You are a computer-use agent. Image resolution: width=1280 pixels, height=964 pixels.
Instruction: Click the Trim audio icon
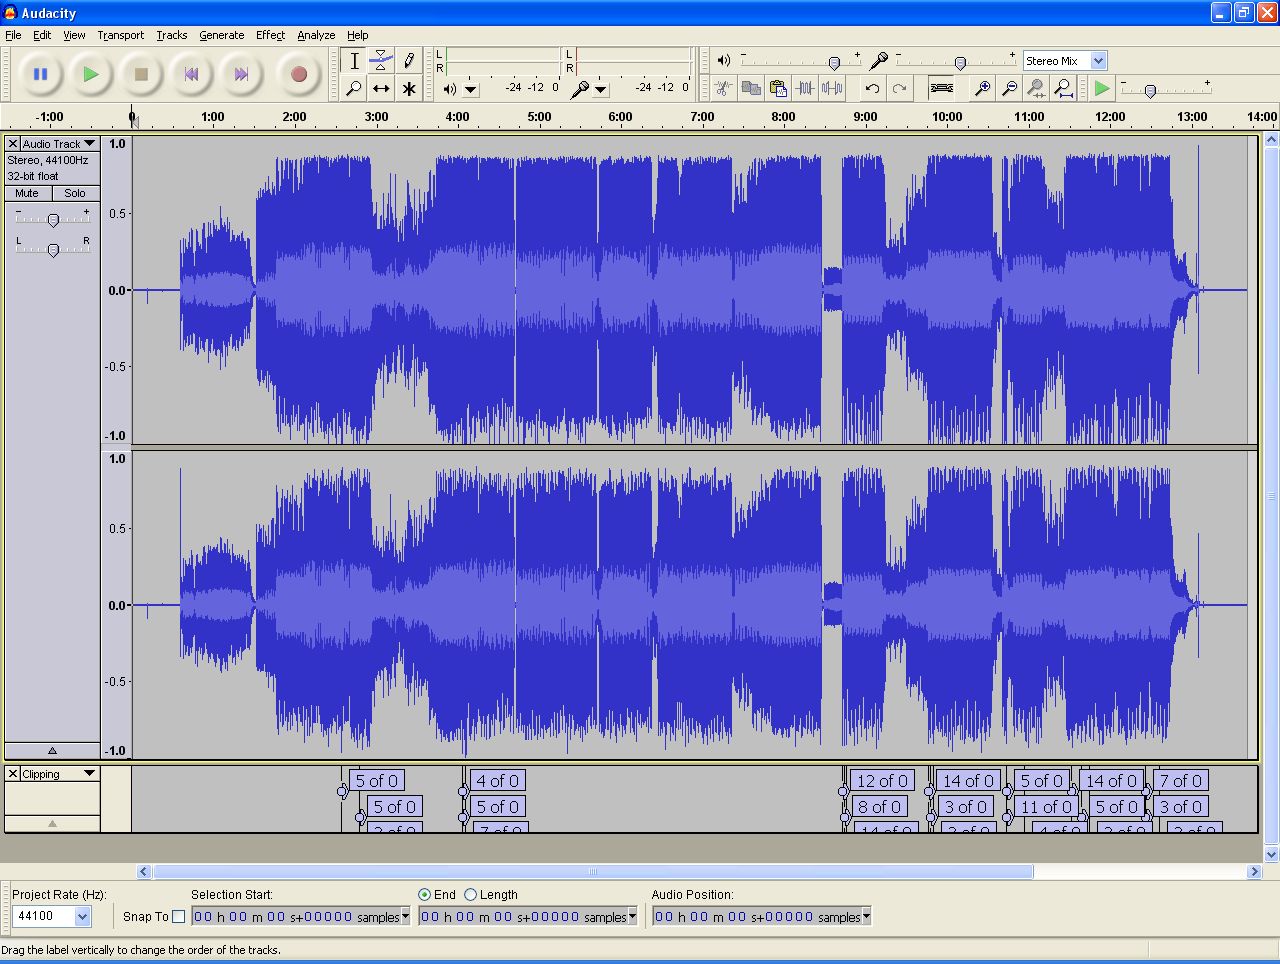coord(805,89)
